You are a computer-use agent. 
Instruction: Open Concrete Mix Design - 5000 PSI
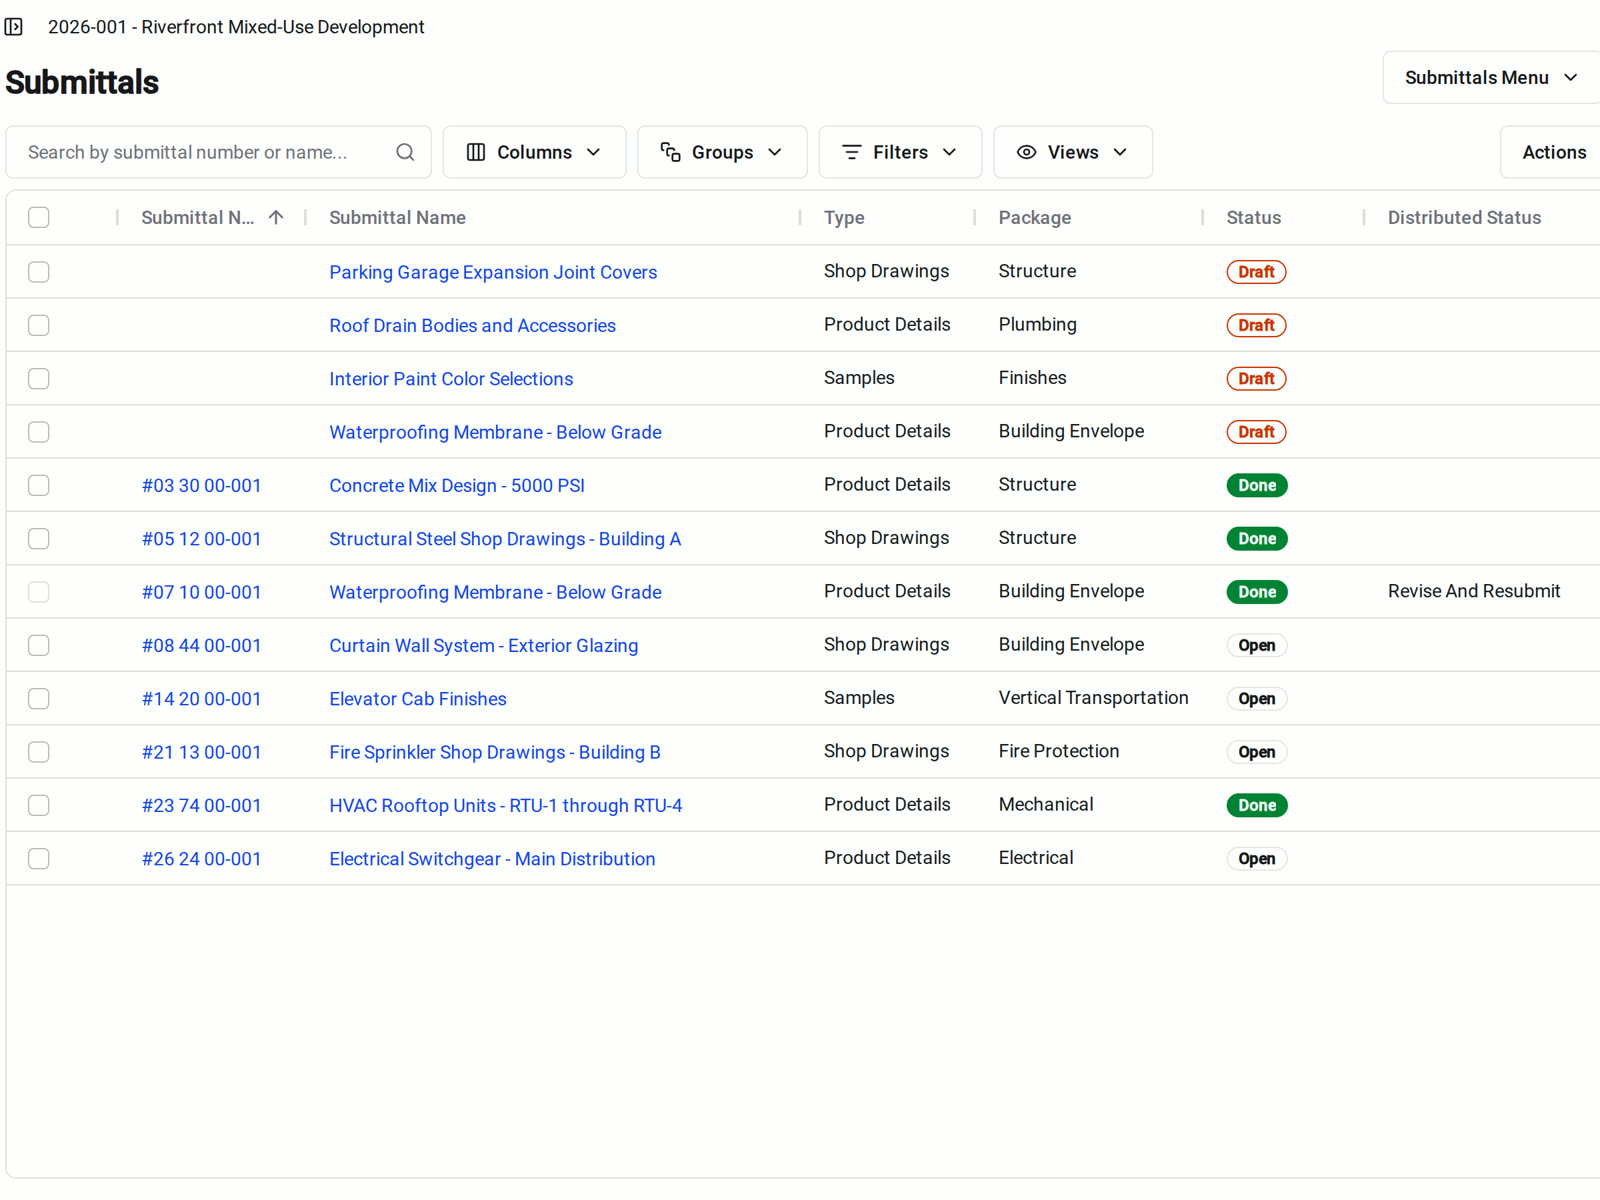[x=457, y=485]
